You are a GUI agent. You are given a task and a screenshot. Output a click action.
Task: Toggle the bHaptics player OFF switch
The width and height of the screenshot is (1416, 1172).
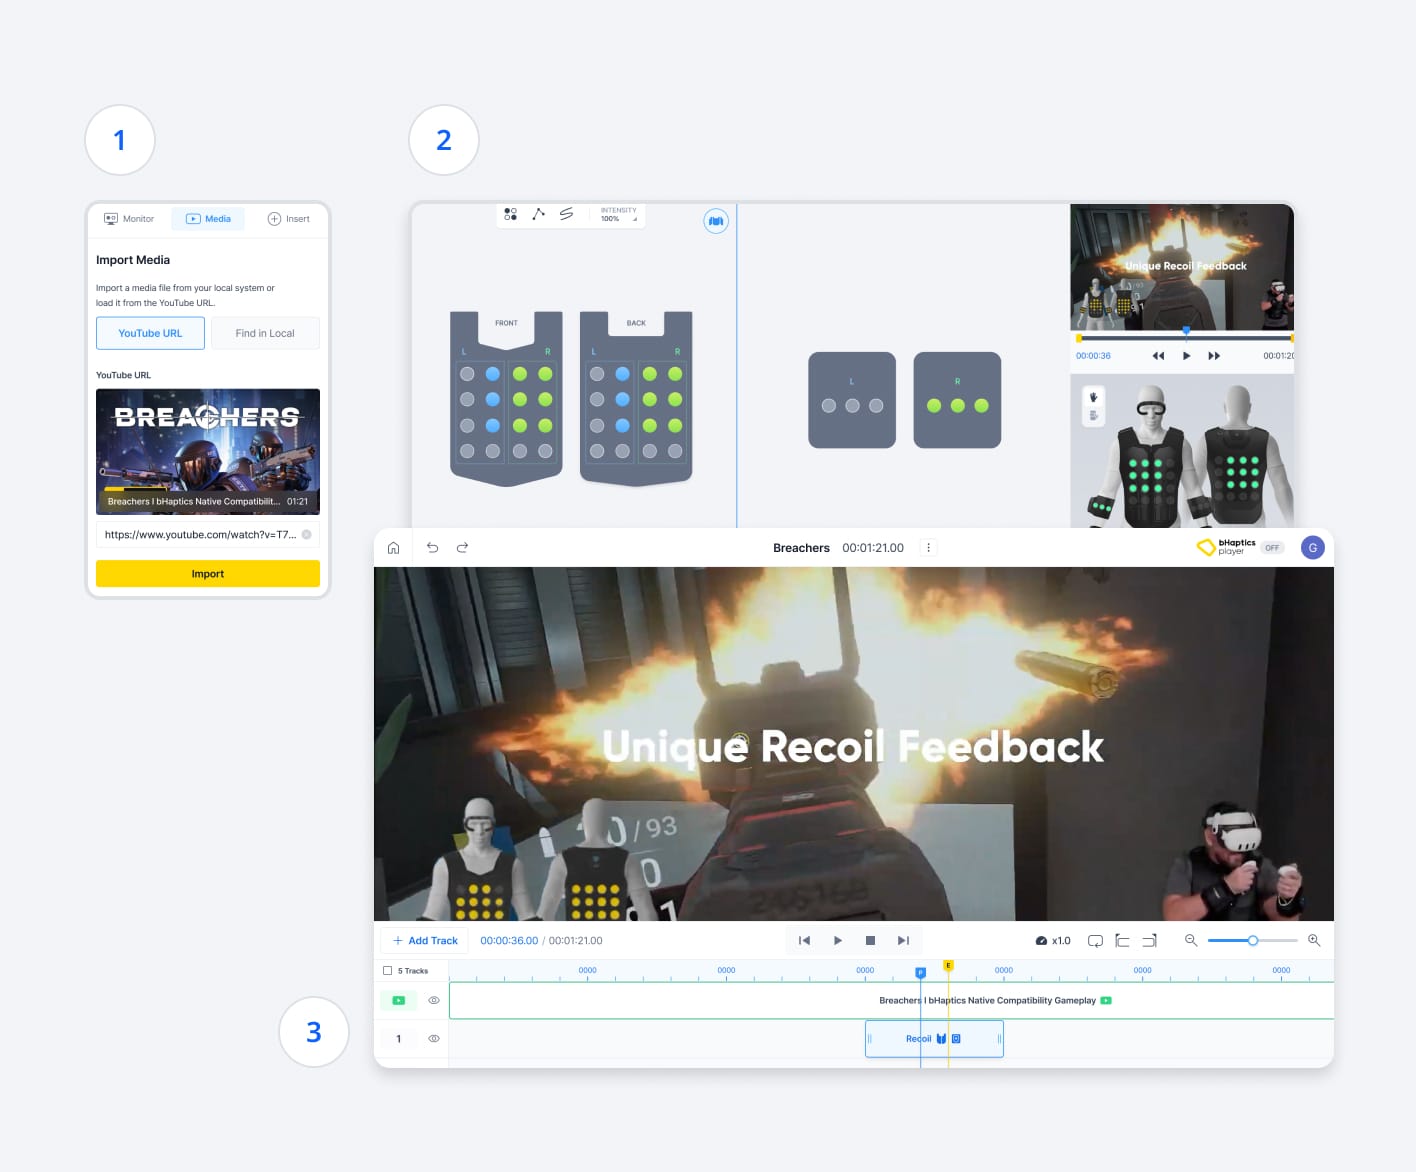tap(1271, 547)
